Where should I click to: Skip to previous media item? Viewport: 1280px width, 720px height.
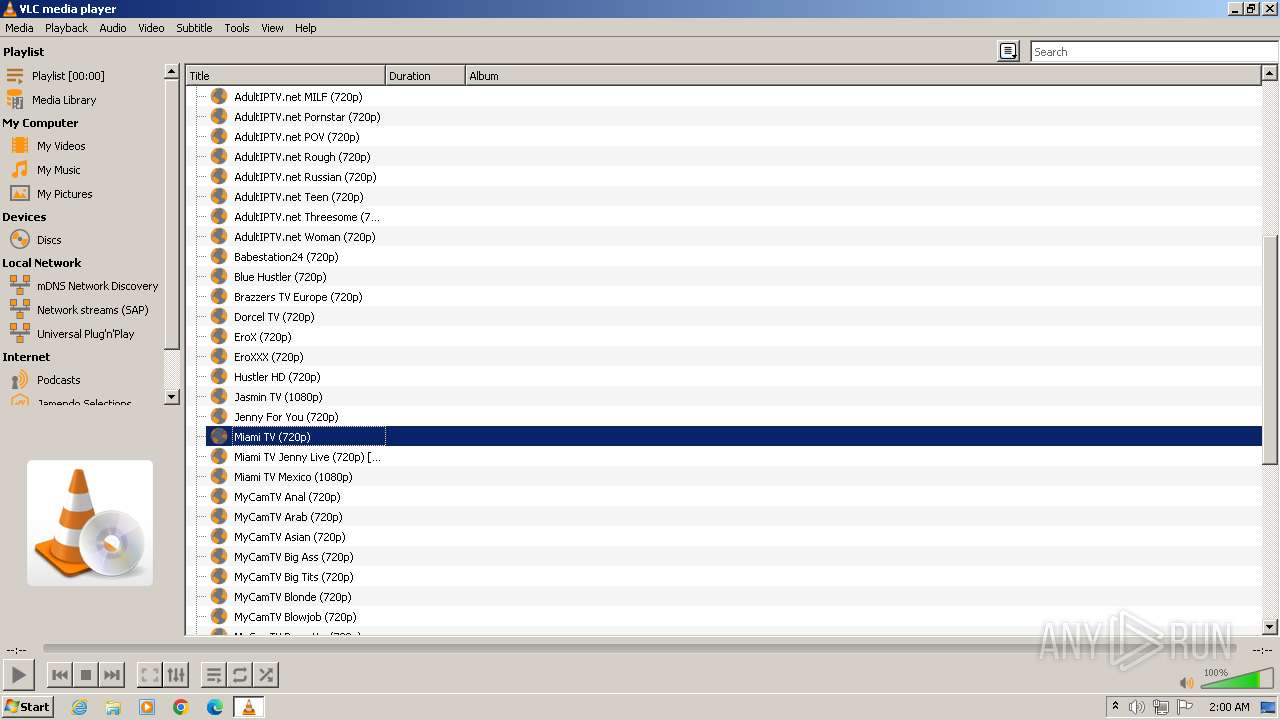[x=60, y=675]
